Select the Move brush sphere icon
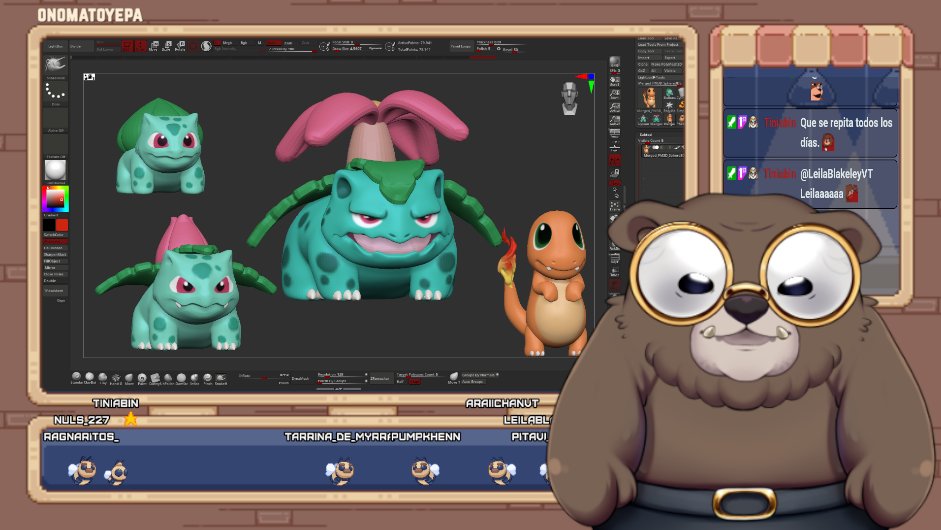This screenshot has height=530, width=941. [129, 378]
